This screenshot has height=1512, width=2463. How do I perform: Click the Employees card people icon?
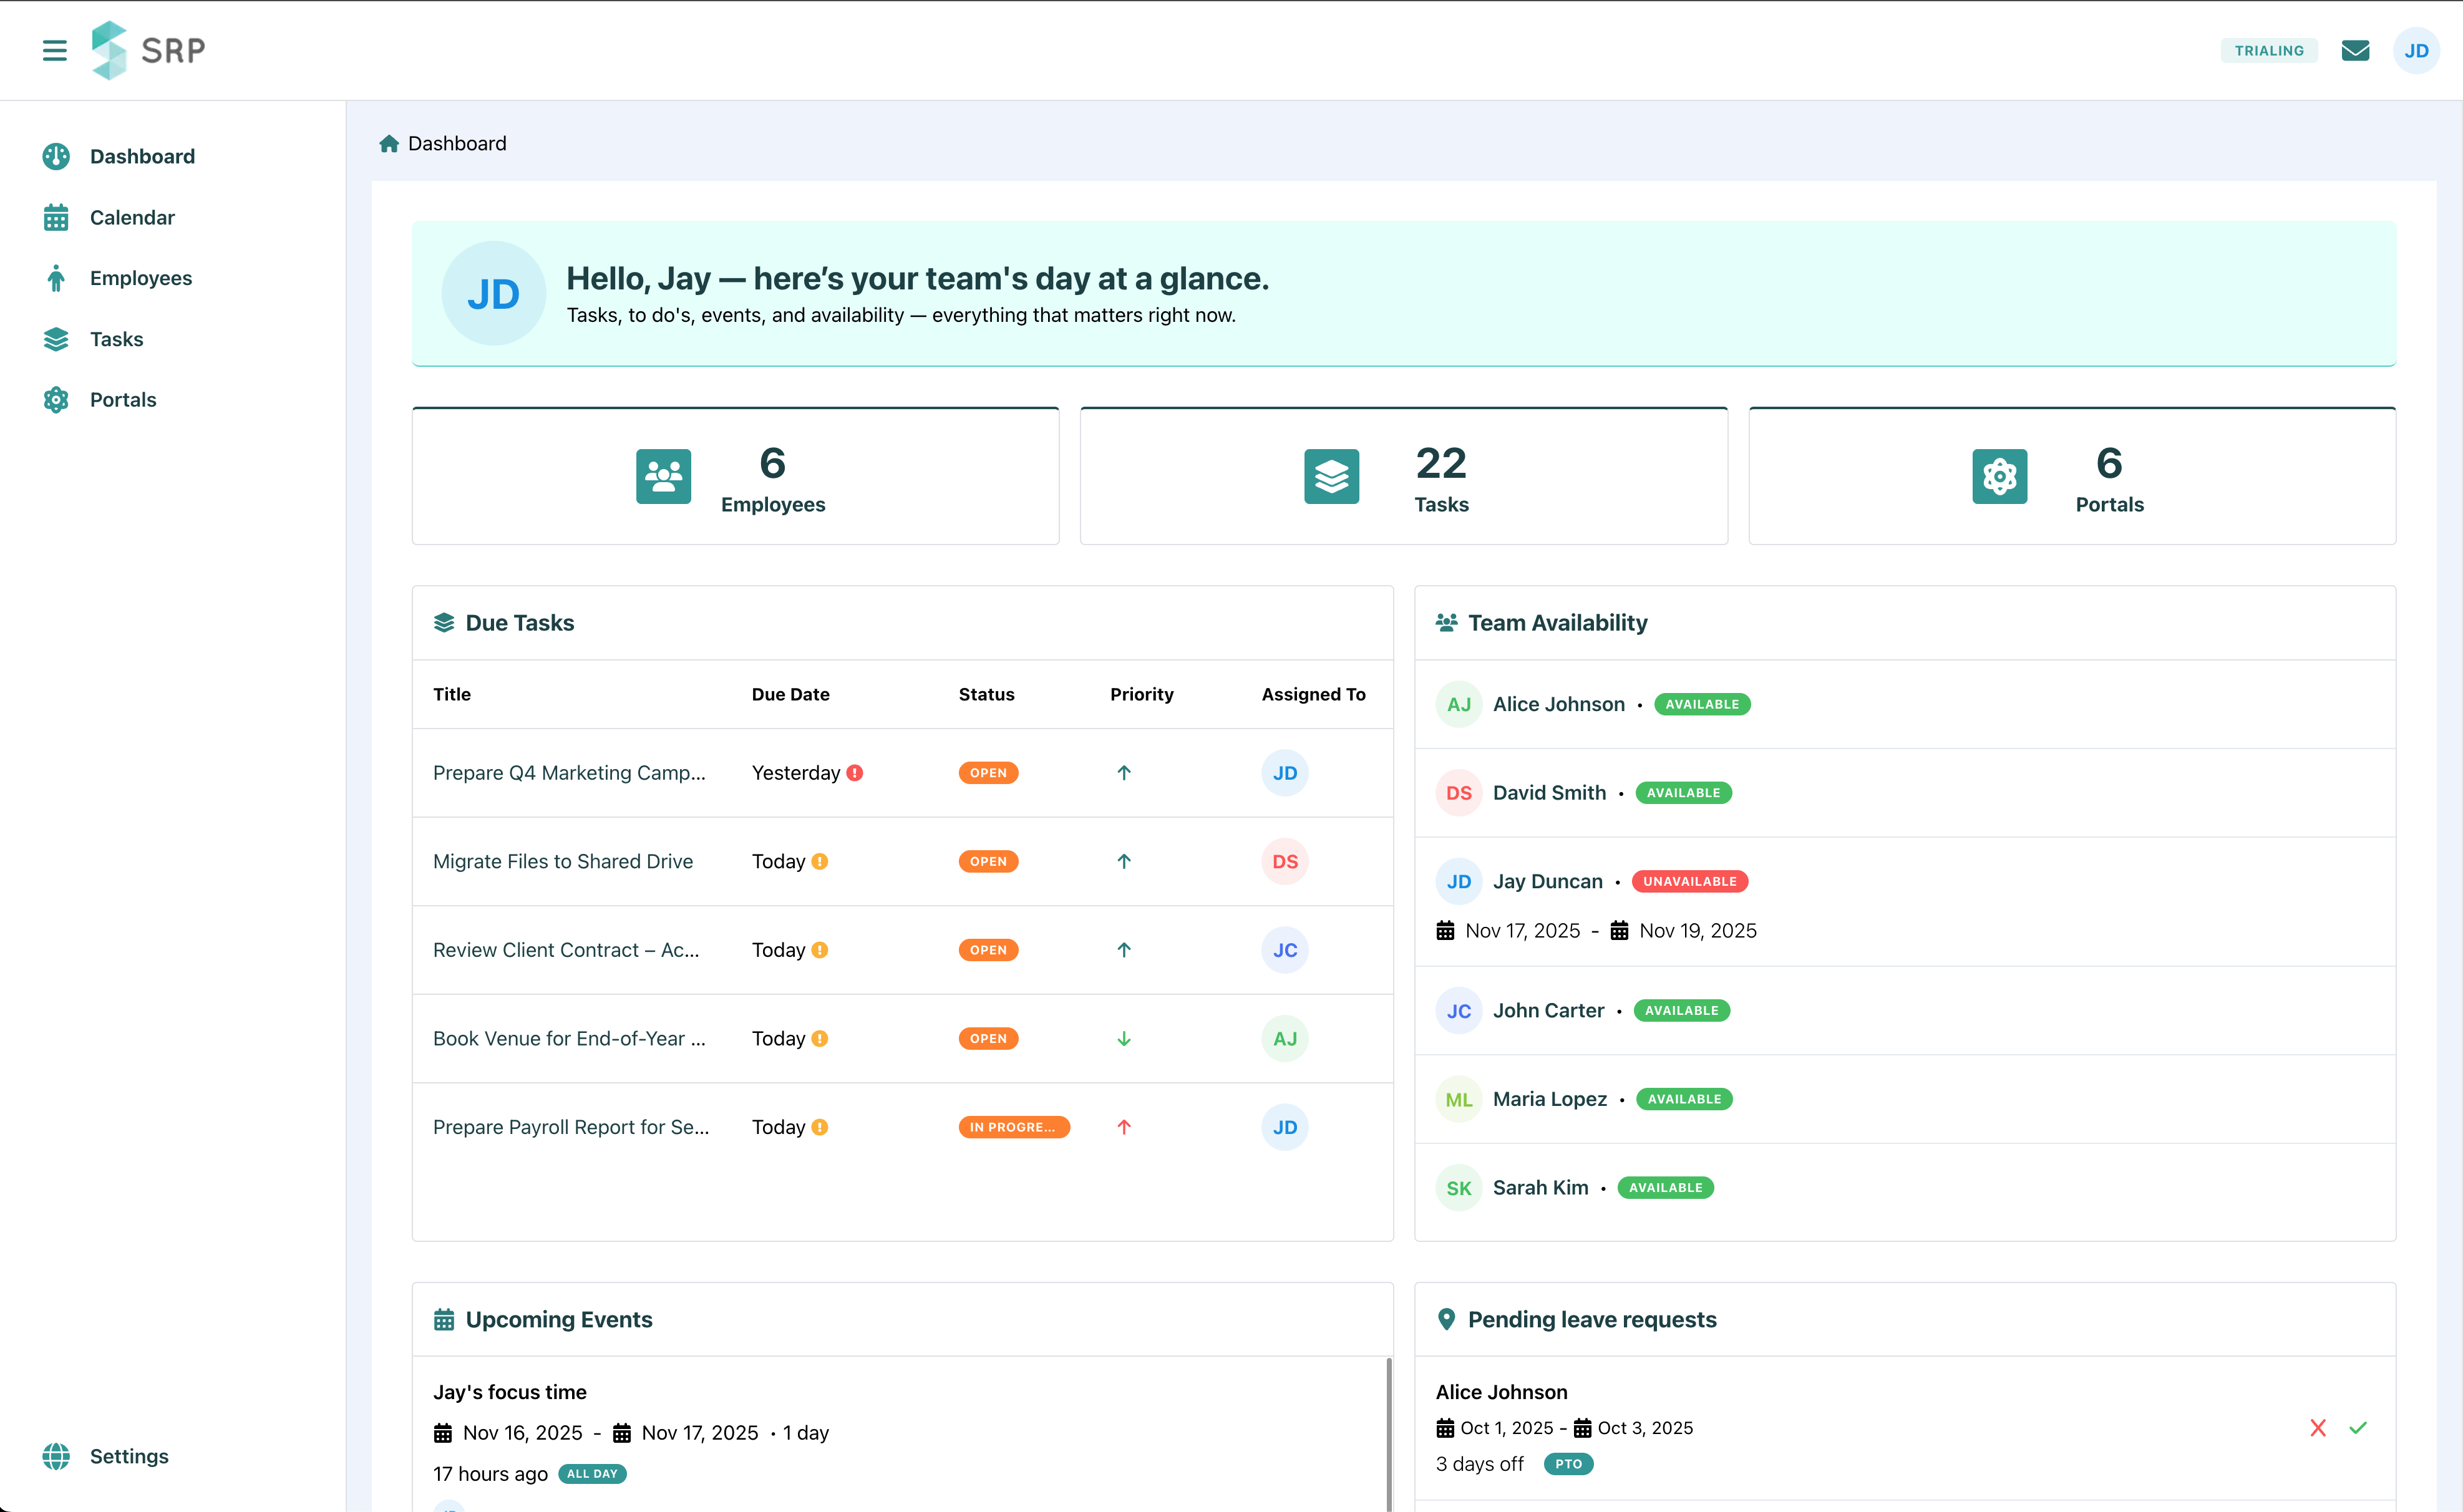point(663,476)
